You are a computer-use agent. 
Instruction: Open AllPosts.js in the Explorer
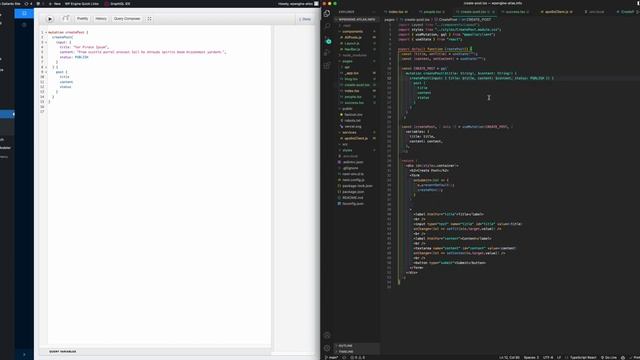point(353,38)
